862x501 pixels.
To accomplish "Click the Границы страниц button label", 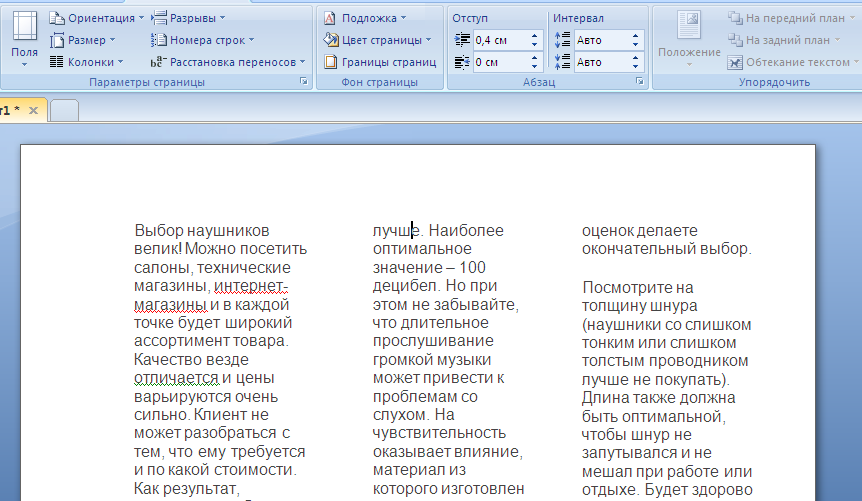I will 389,62.
